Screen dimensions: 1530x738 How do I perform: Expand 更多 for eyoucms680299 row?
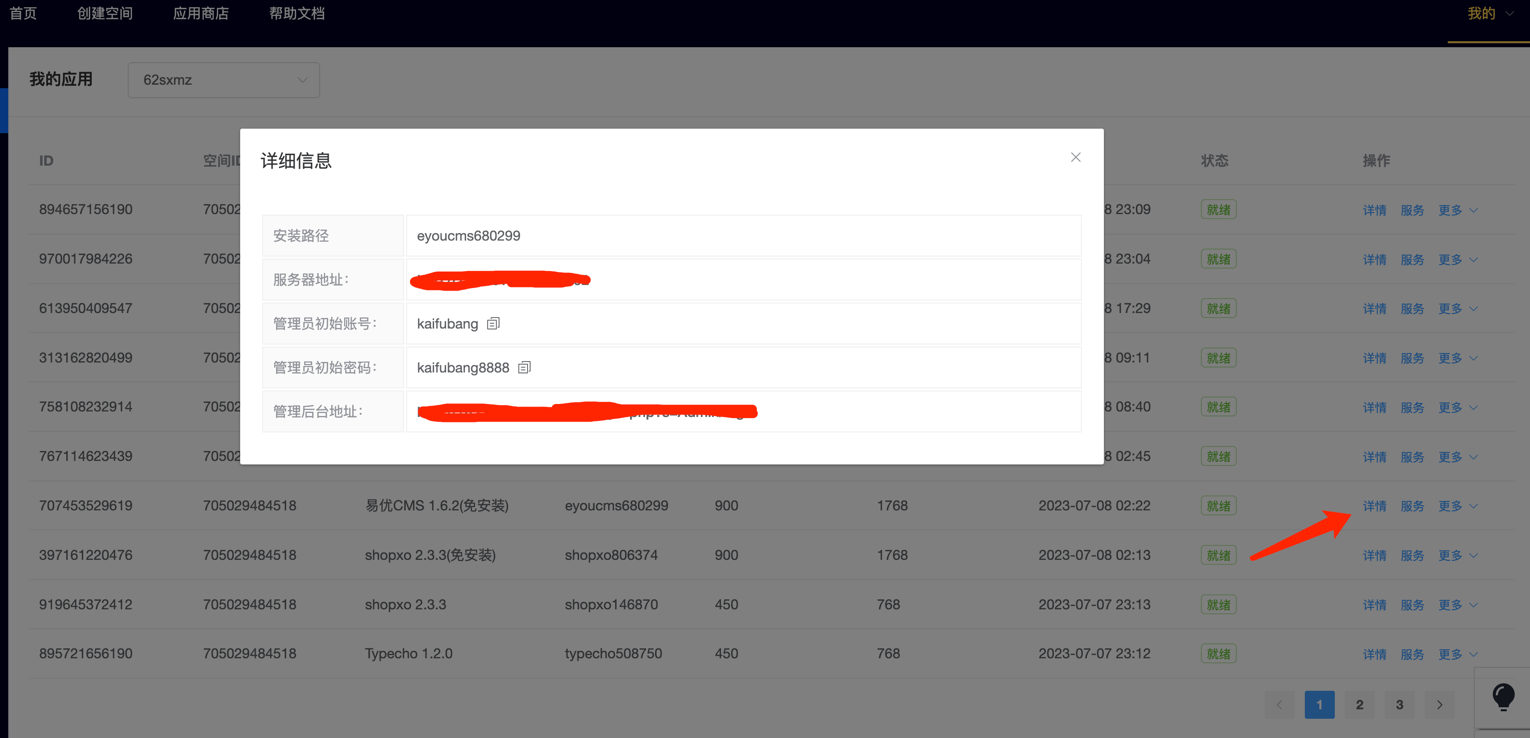(1458, 506)
